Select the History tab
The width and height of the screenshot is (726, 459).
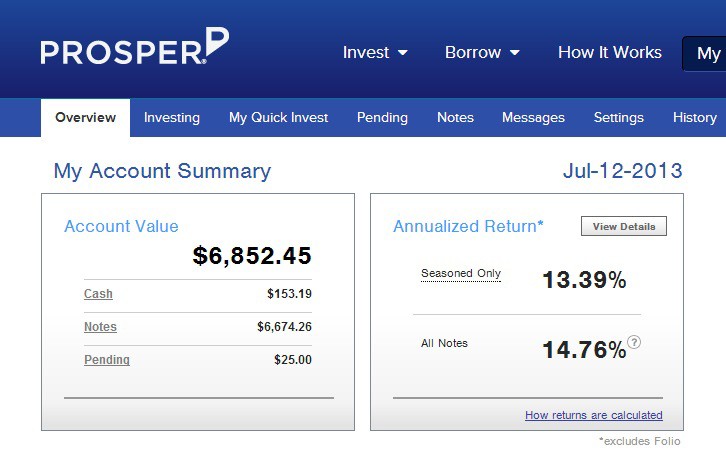coord(694,117)
